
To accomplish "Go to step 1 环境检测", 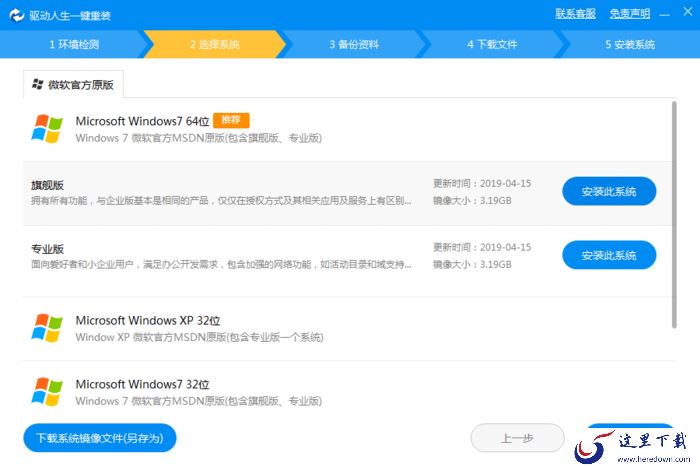I will (x=74, y=44).
